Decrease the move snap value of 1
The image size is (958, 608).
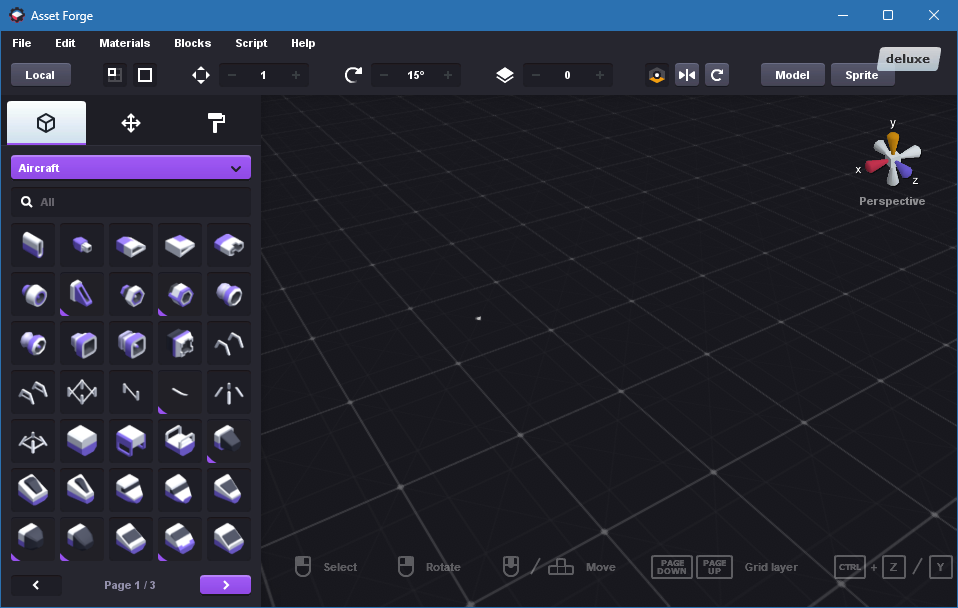232,75
